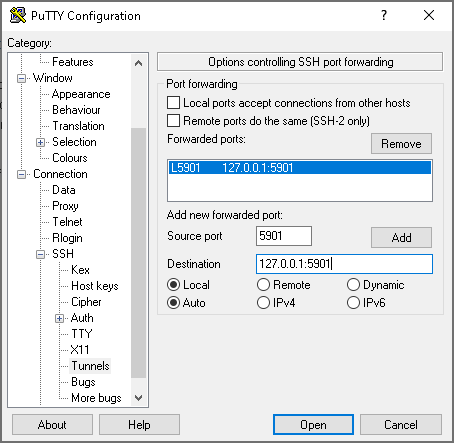Select the L5901 127.0.0.1:5901 forwarded entry

click(x=300, y=168)
